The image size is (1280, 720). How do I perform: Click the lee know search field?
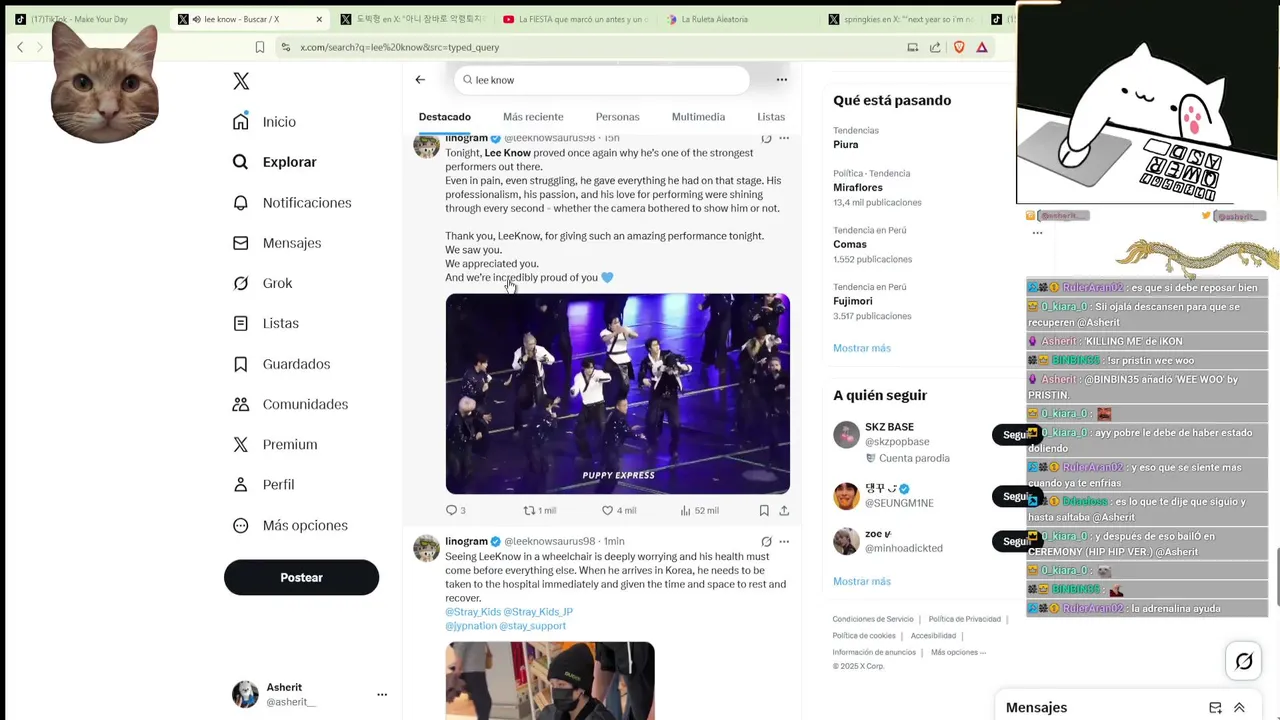pyautogui.click(x=602, y=80)
